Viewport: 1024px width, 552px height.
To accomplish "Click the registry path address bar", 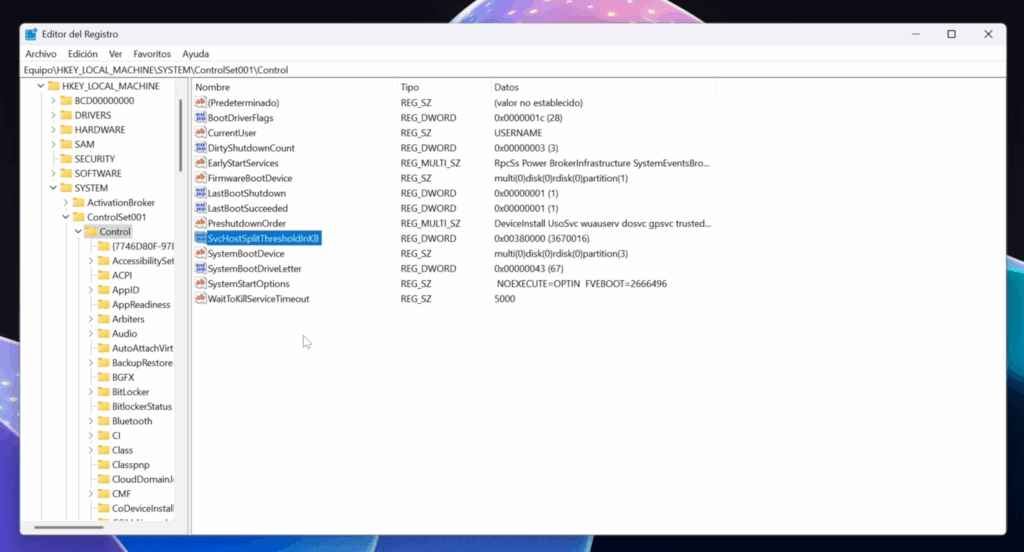I will (x=513, y=70).
